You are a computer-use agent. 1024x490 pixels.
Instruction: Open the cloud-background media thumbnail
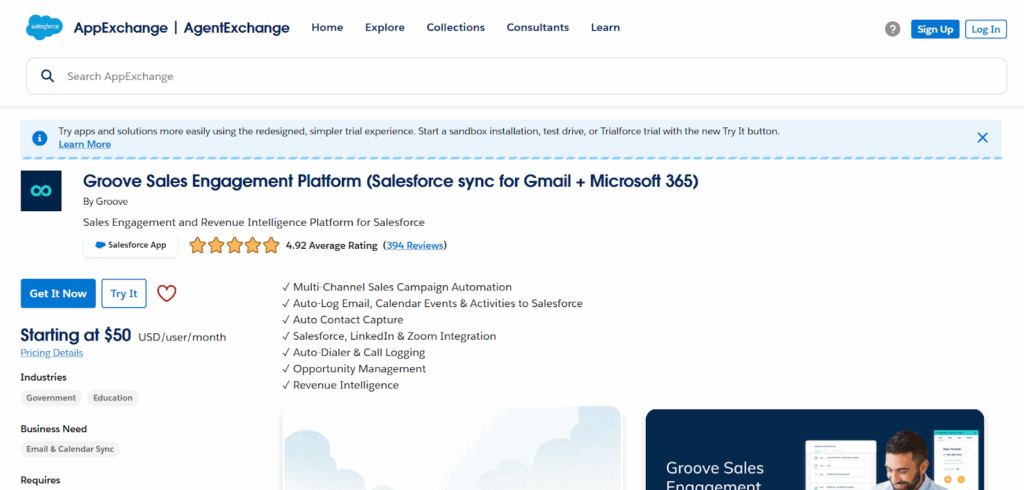tap(453, 448)
